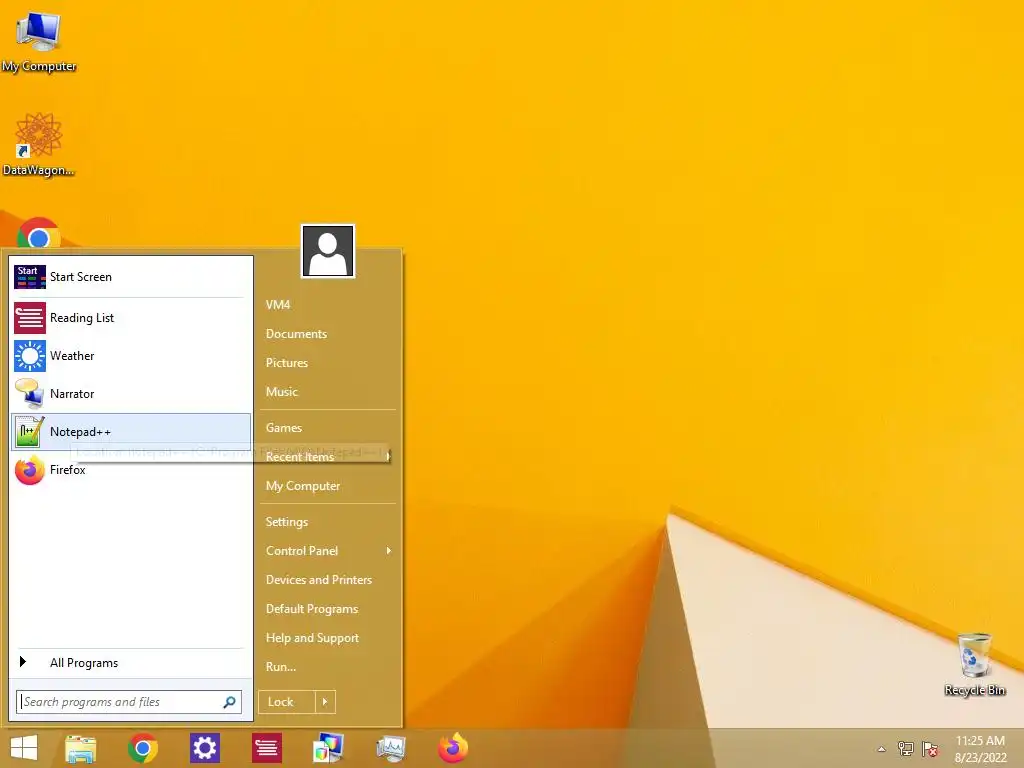The width and height of the screenshot is (1024, 768).
Task: Open Start Screen from the start menu
Action: pos(131,277)
